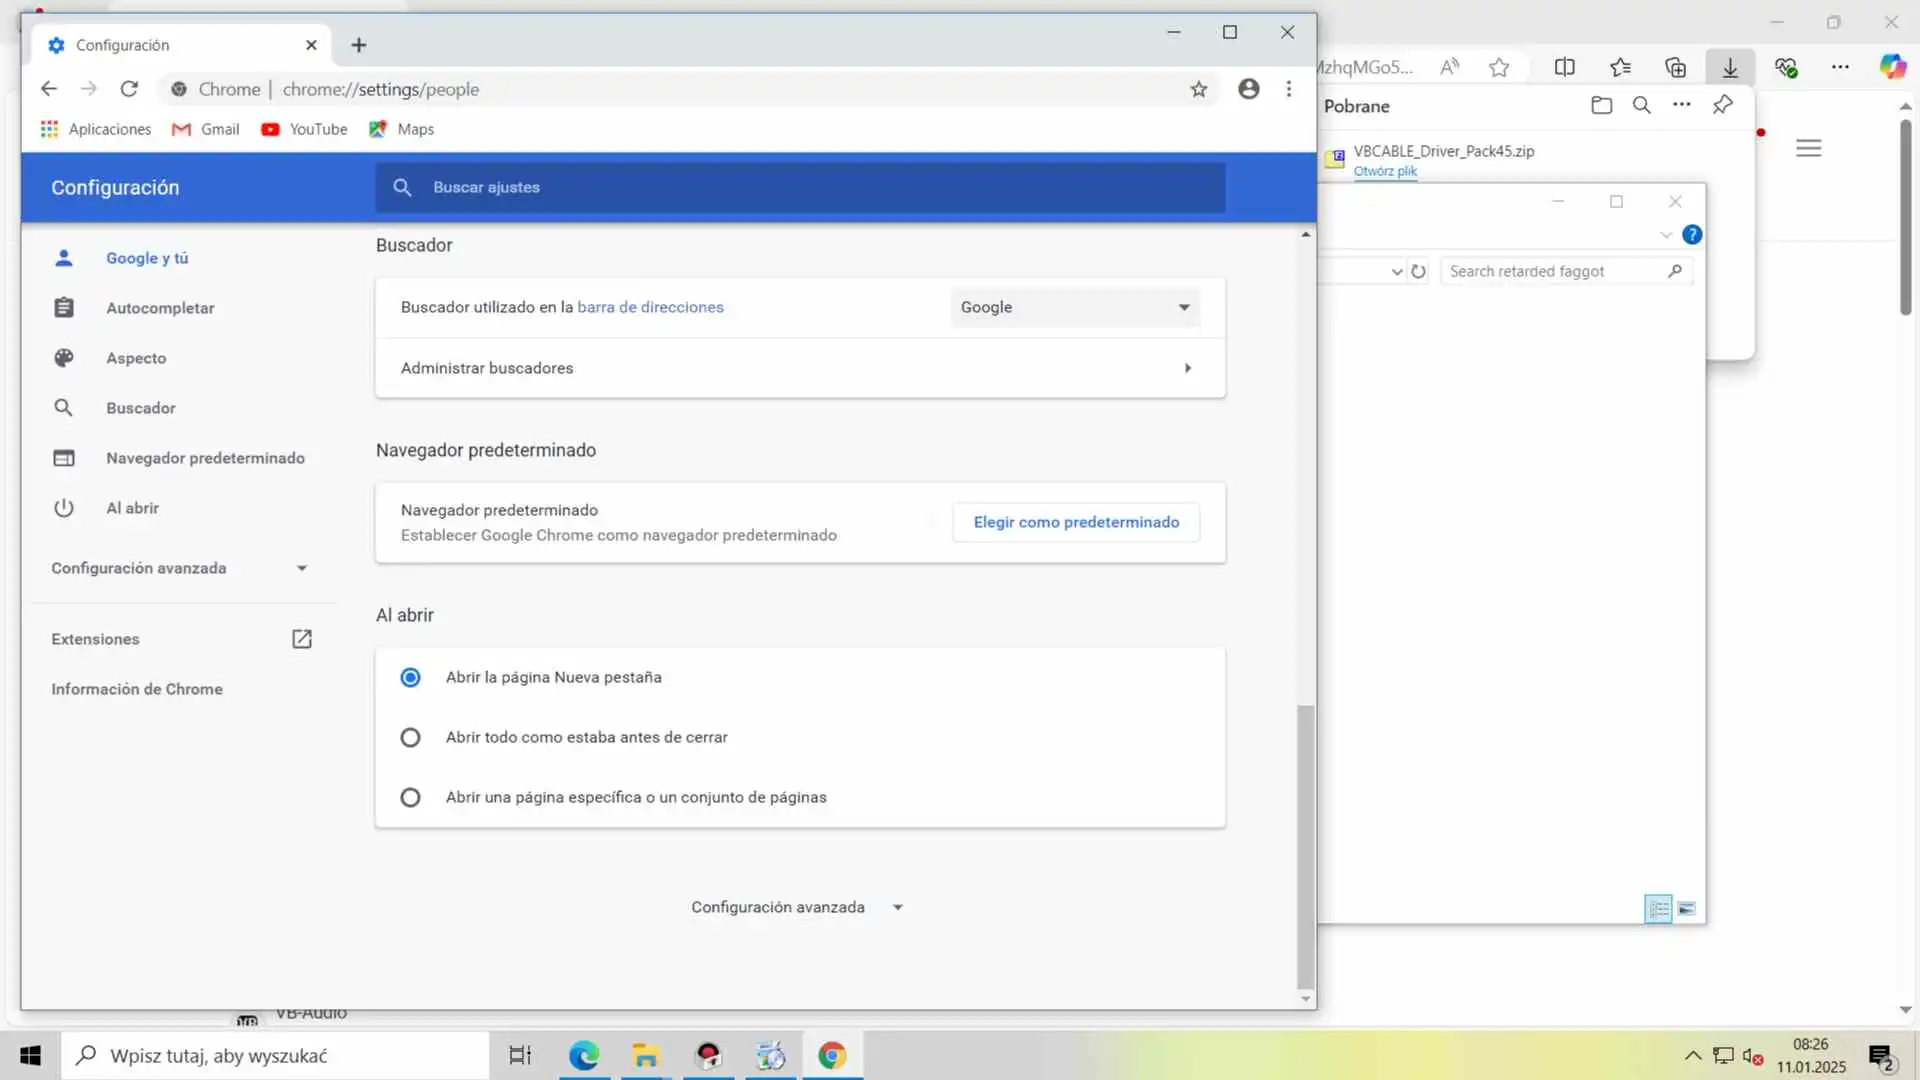The width and height of the screenshot is (1920, 1080).
Task: Select Abrir todo como estaba antes de cerrar
Action: click(410, 738)
